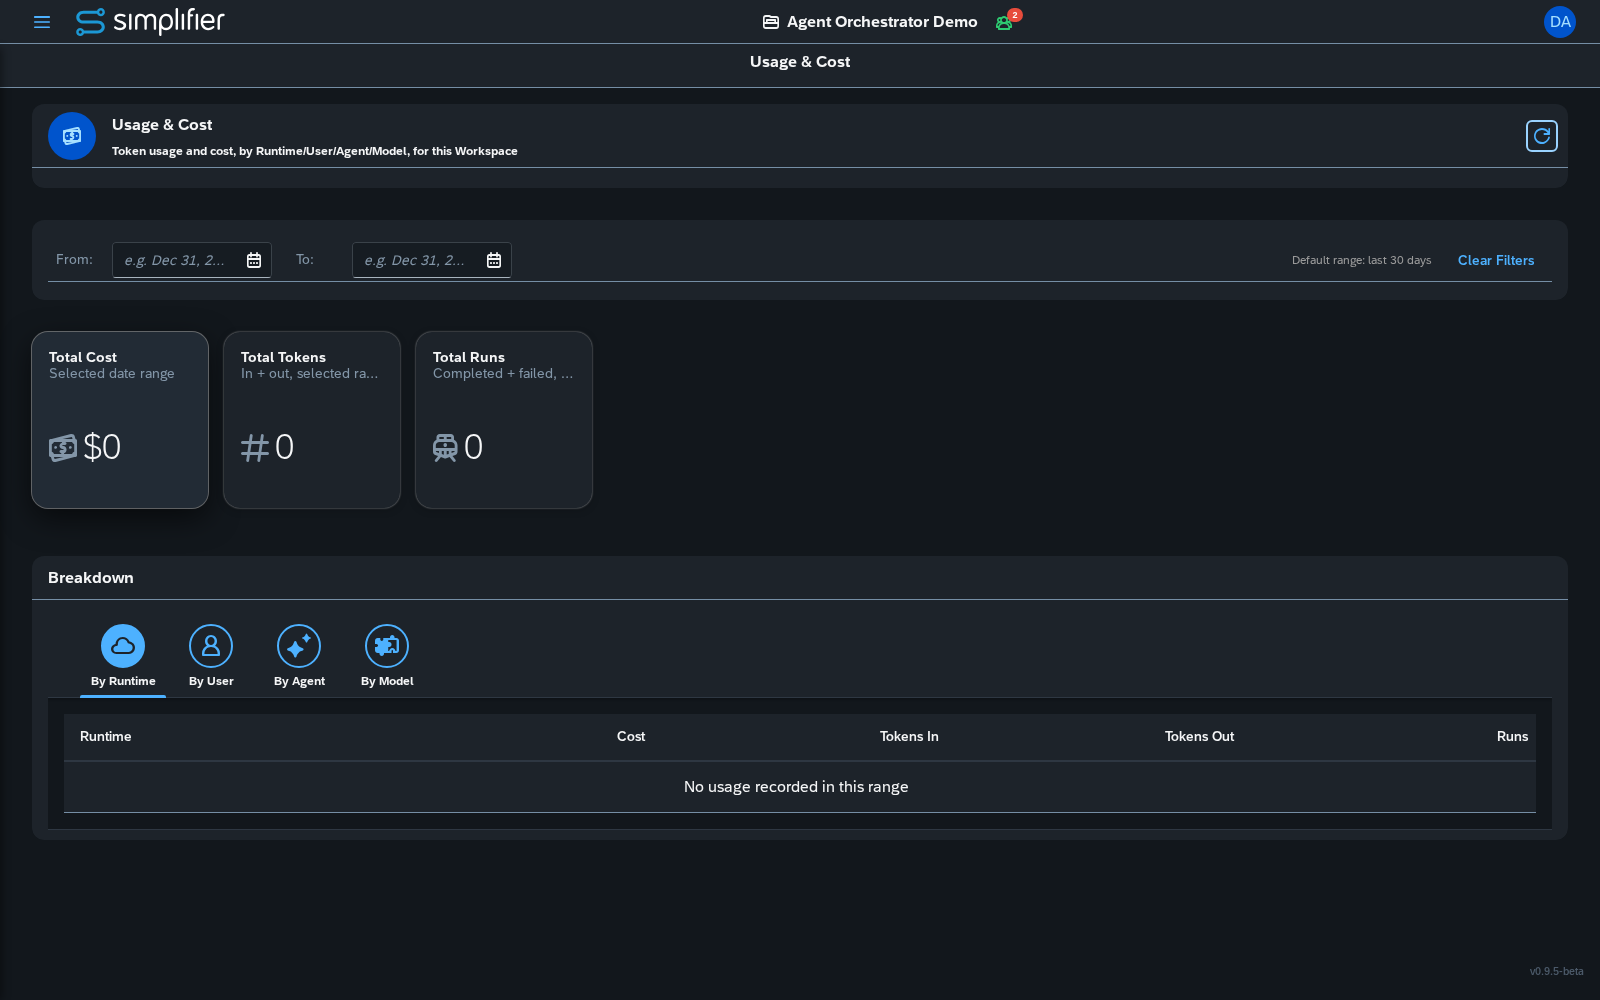Open the To date calendar picker
This screenshot has height=1000, width=1600.
(494, 260)
